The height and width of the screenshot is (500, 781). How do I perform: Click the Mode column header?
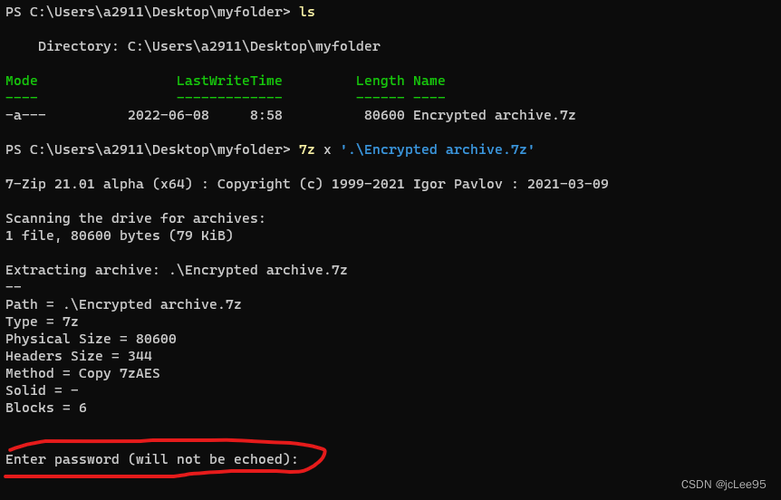21,81
